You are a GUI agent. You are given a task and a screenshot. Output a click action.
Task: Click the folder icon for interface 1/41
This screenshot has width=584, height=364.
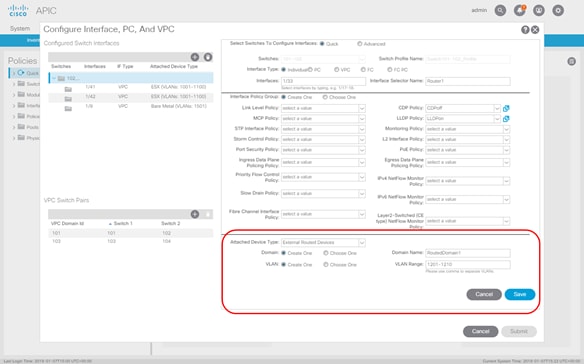[x=68, y=89]
